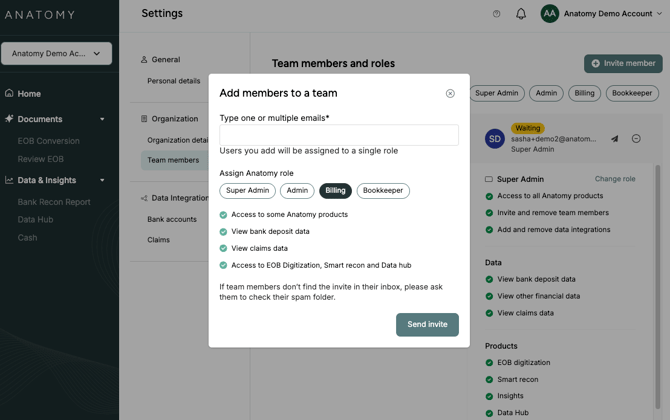Click the SD member avatar
This screenshot has width=670, height=420.
click(494, 139)
